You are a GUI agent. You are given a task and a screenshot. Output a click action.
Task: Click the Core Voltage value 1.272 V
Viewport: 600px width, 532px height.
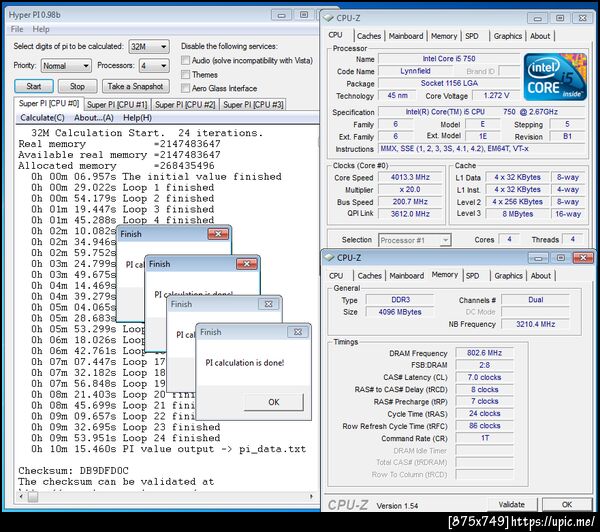tap(496, 95)
